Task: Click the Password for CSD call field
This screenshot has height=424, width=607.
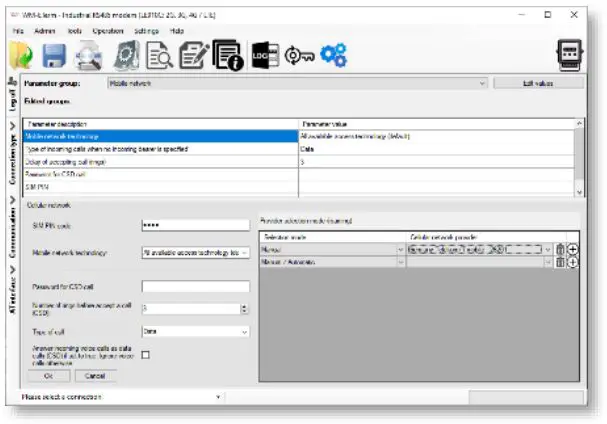Action: coord(195,287)
